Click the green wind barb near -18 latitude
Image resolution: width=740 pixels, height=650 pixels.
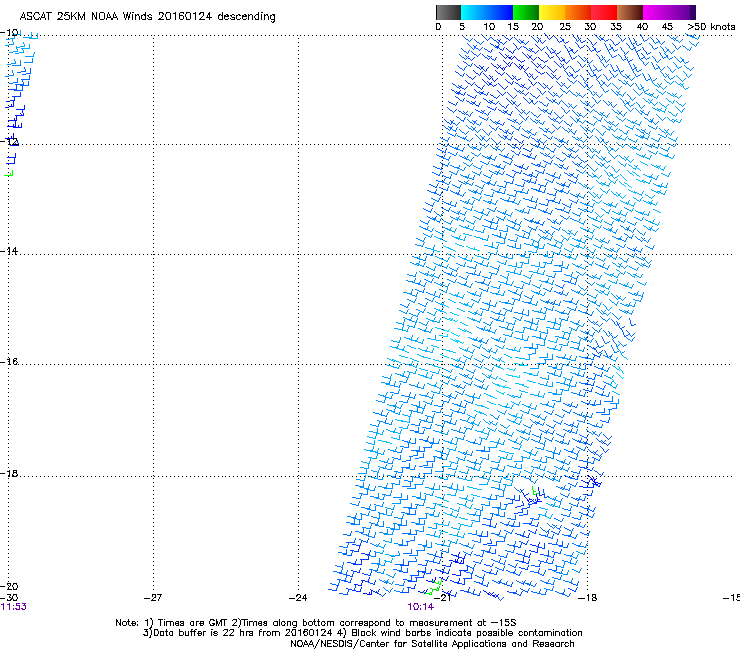click(535, 491)
